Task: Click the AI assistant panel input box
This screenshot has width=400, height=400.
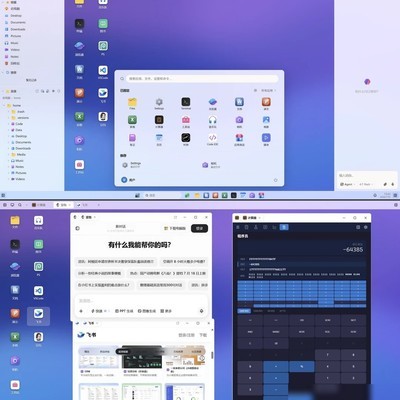Action: (x=367, y=175)
